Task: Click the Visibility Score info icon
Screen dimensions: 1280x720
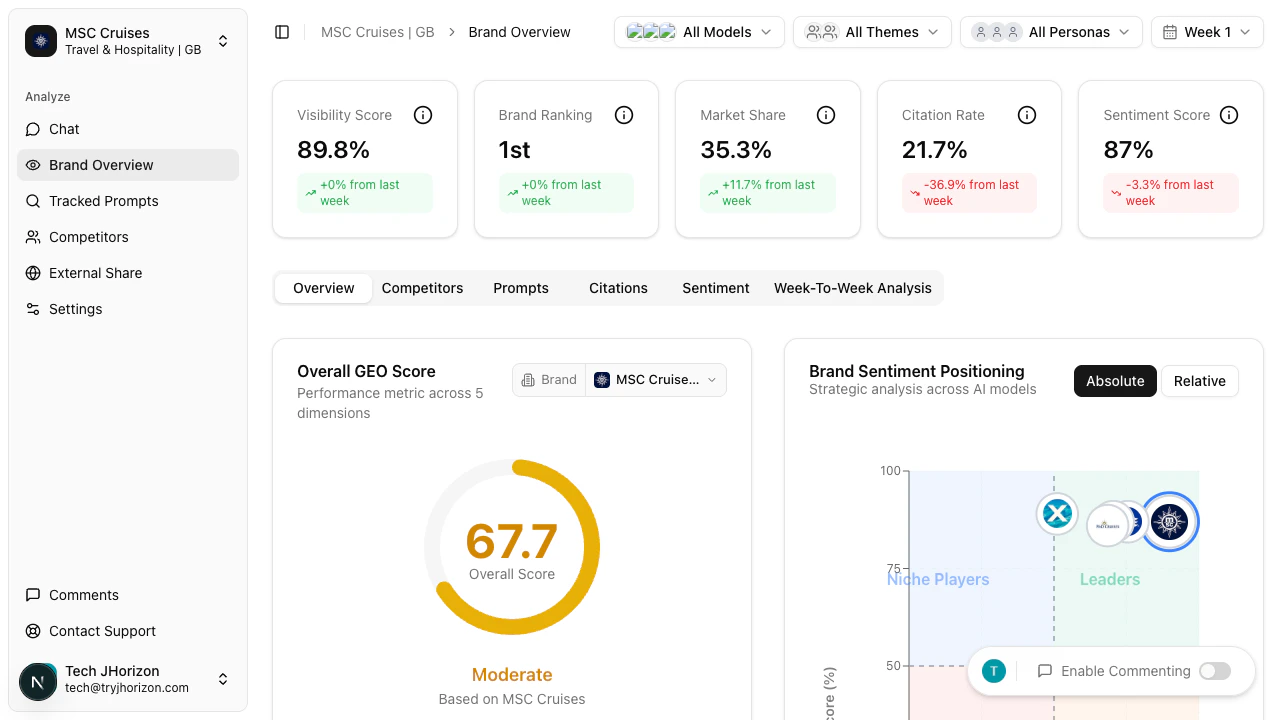Action: (x=423, y=115)
